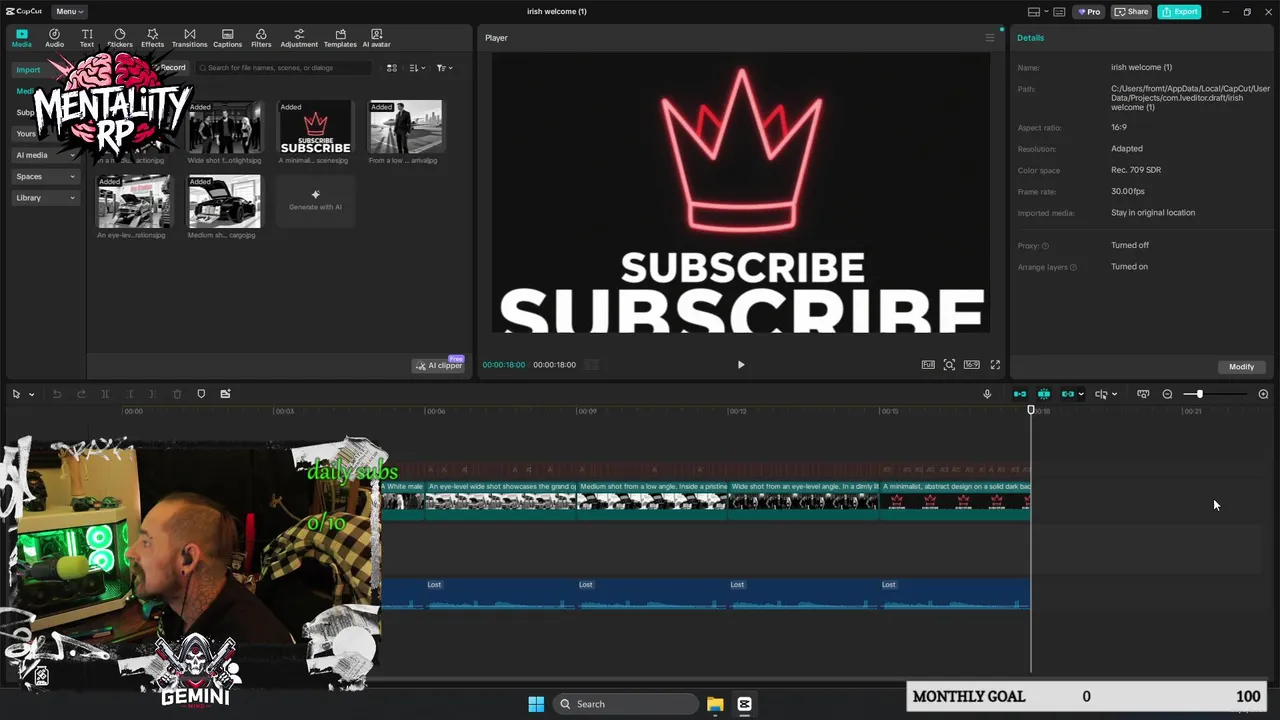
Task: Open the media sort dropdown
Action: point(417,68)
